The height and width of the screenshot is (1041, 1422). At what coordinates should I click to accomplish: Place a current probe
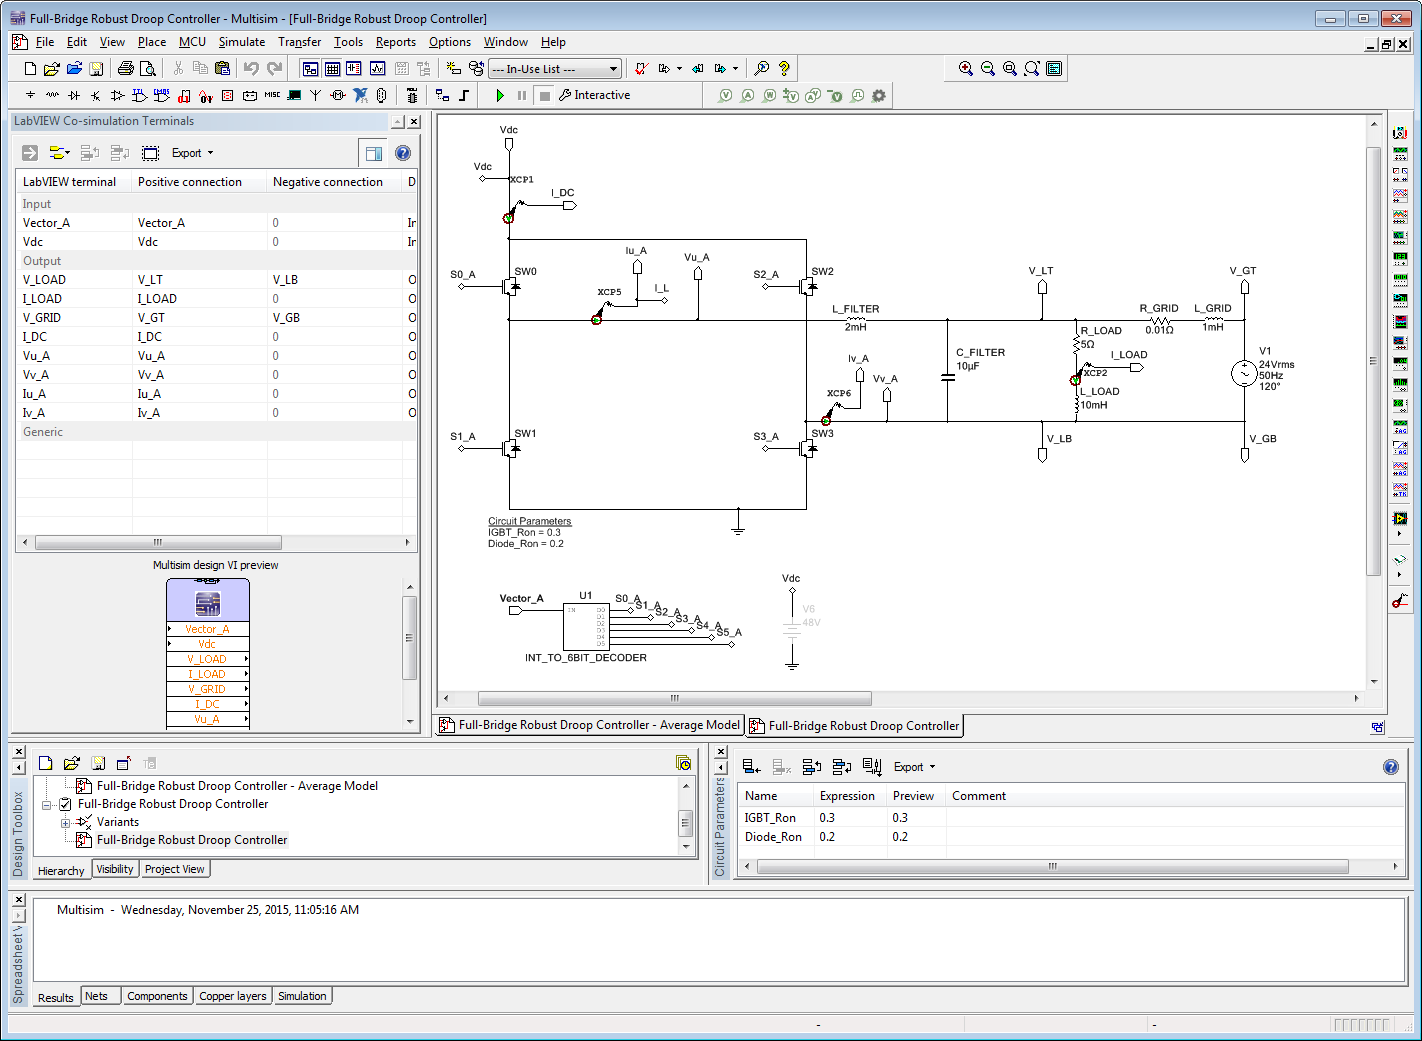(x=748, y=96)
